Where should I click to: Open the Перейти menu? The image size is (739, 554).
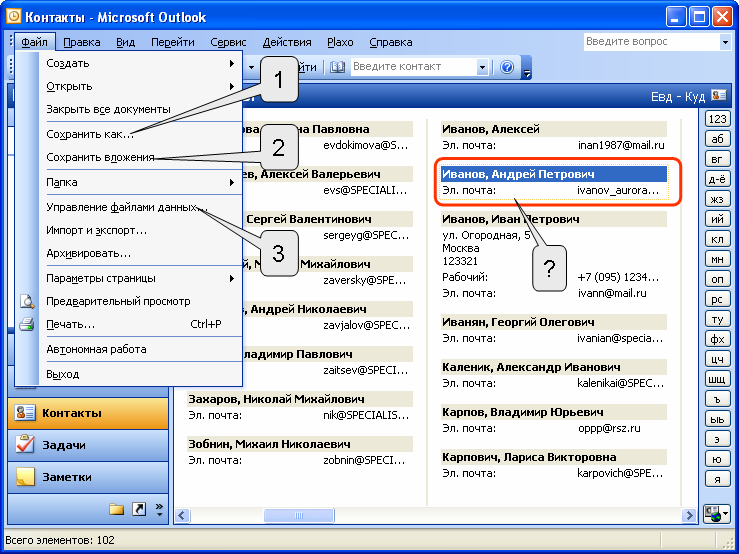click(172, 42)
